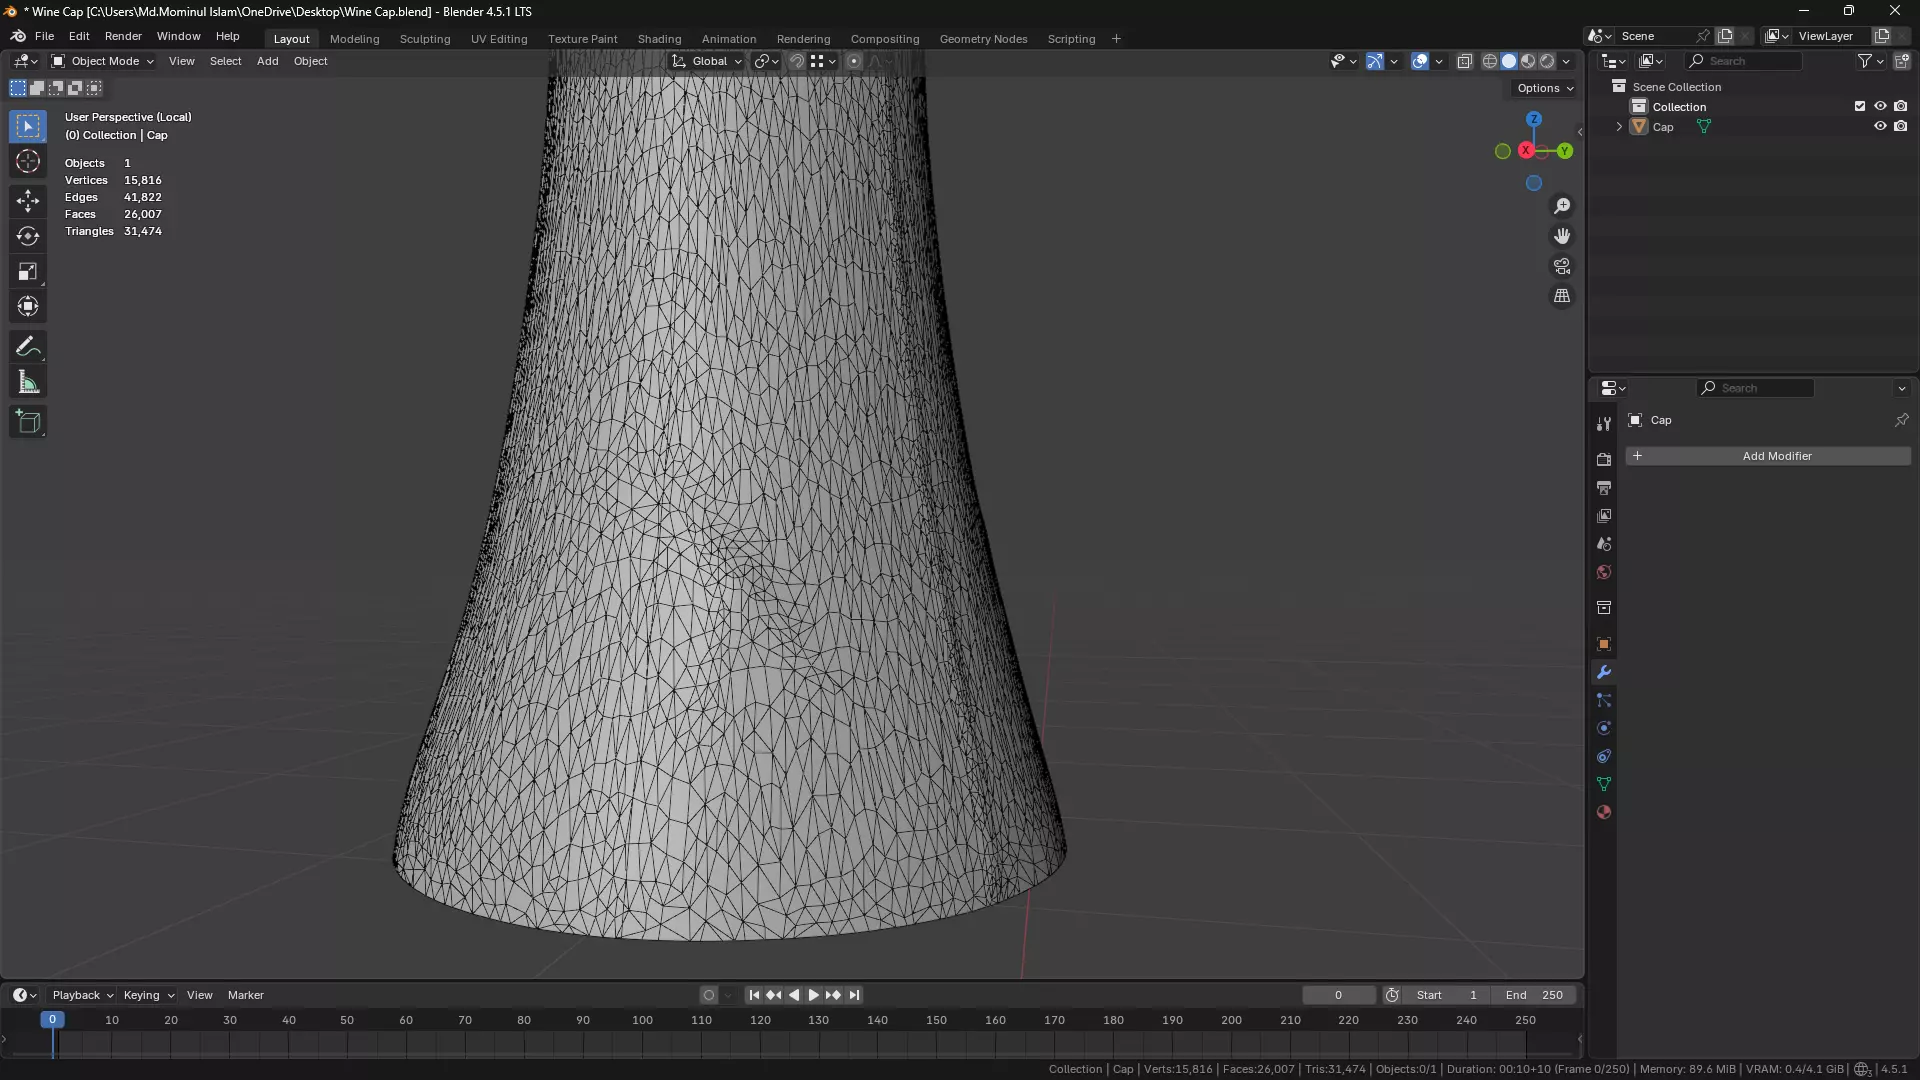The height and width of the screenshot is (1080, 1920).
Task: Open the Object Data properties tab
Action: click(1604, 784)
